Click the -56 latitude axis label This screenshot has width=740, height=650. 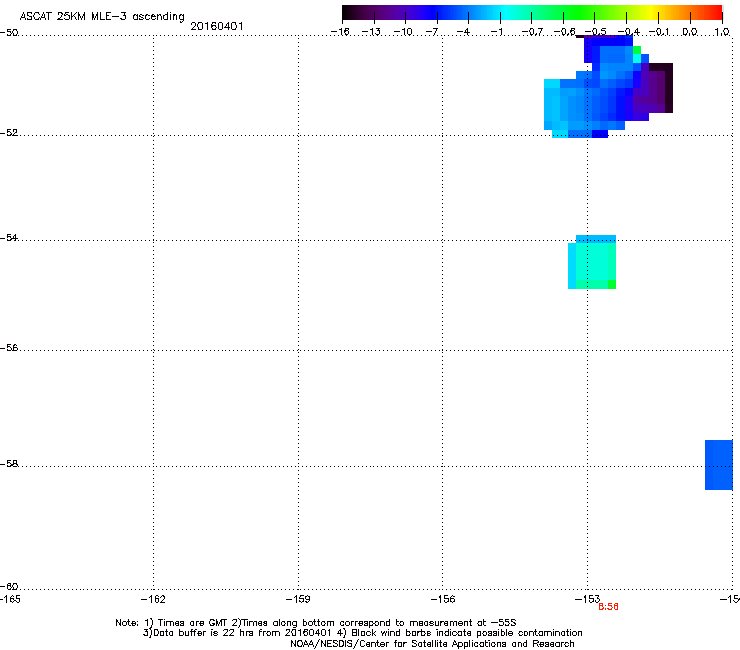click(9, 347)
